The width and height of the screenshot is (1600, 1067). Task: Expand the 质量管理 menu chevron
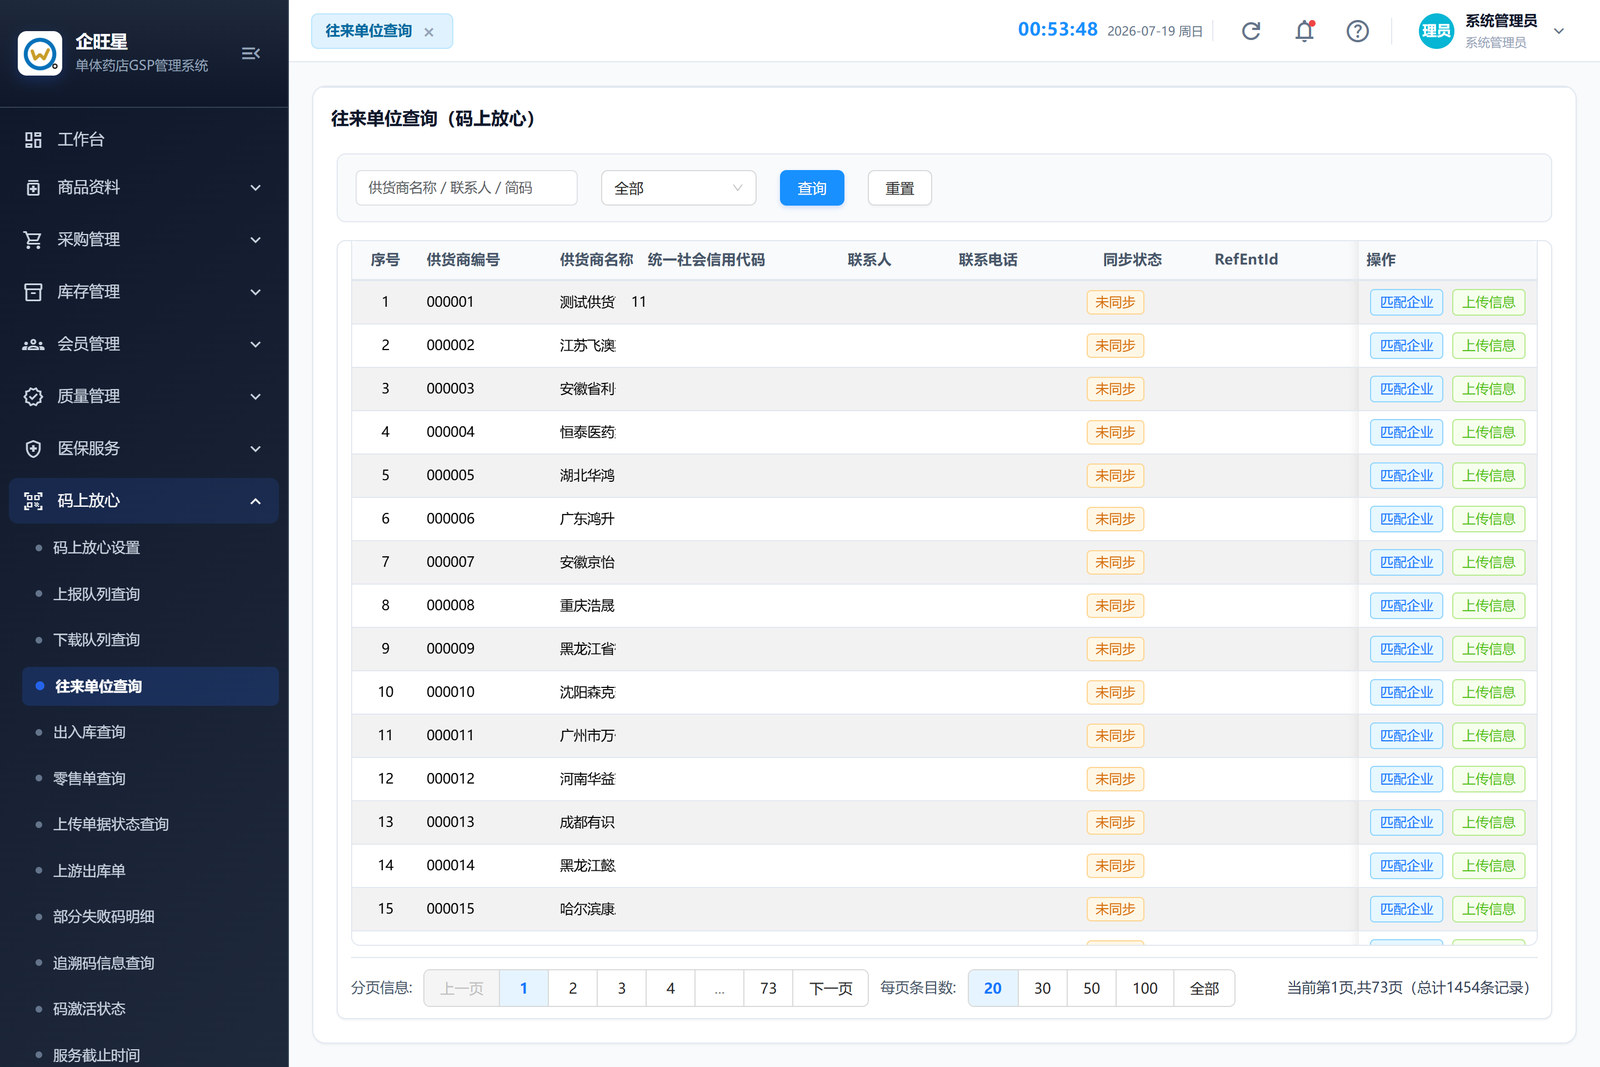255,397
